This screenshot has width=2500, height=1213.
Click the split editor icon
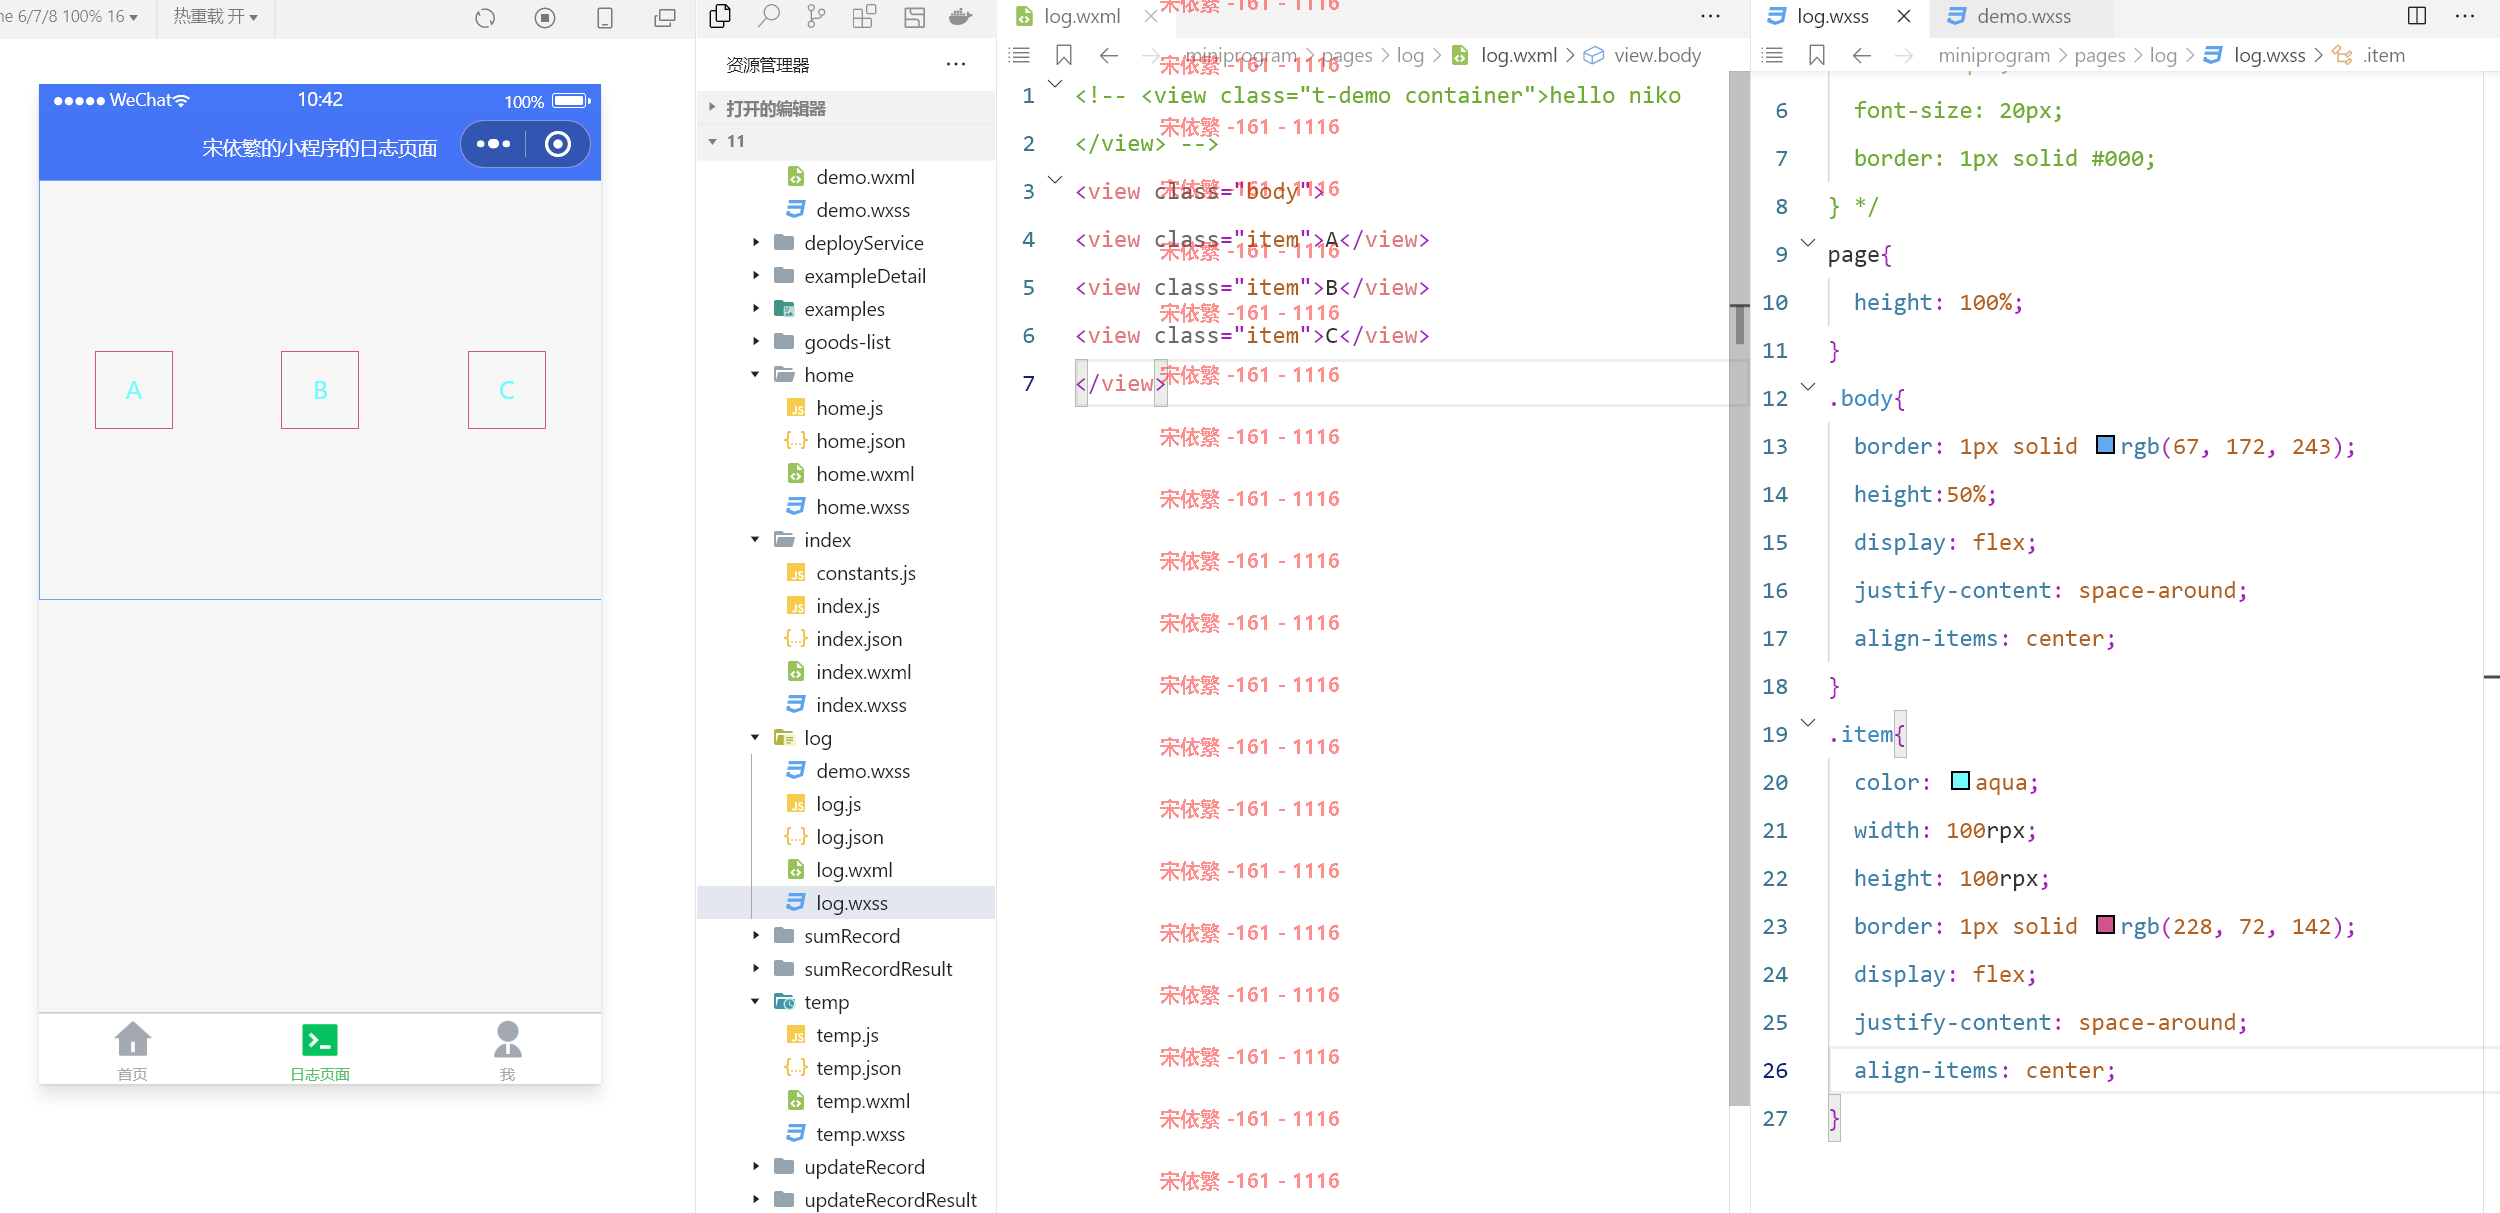pos(2417,16)
